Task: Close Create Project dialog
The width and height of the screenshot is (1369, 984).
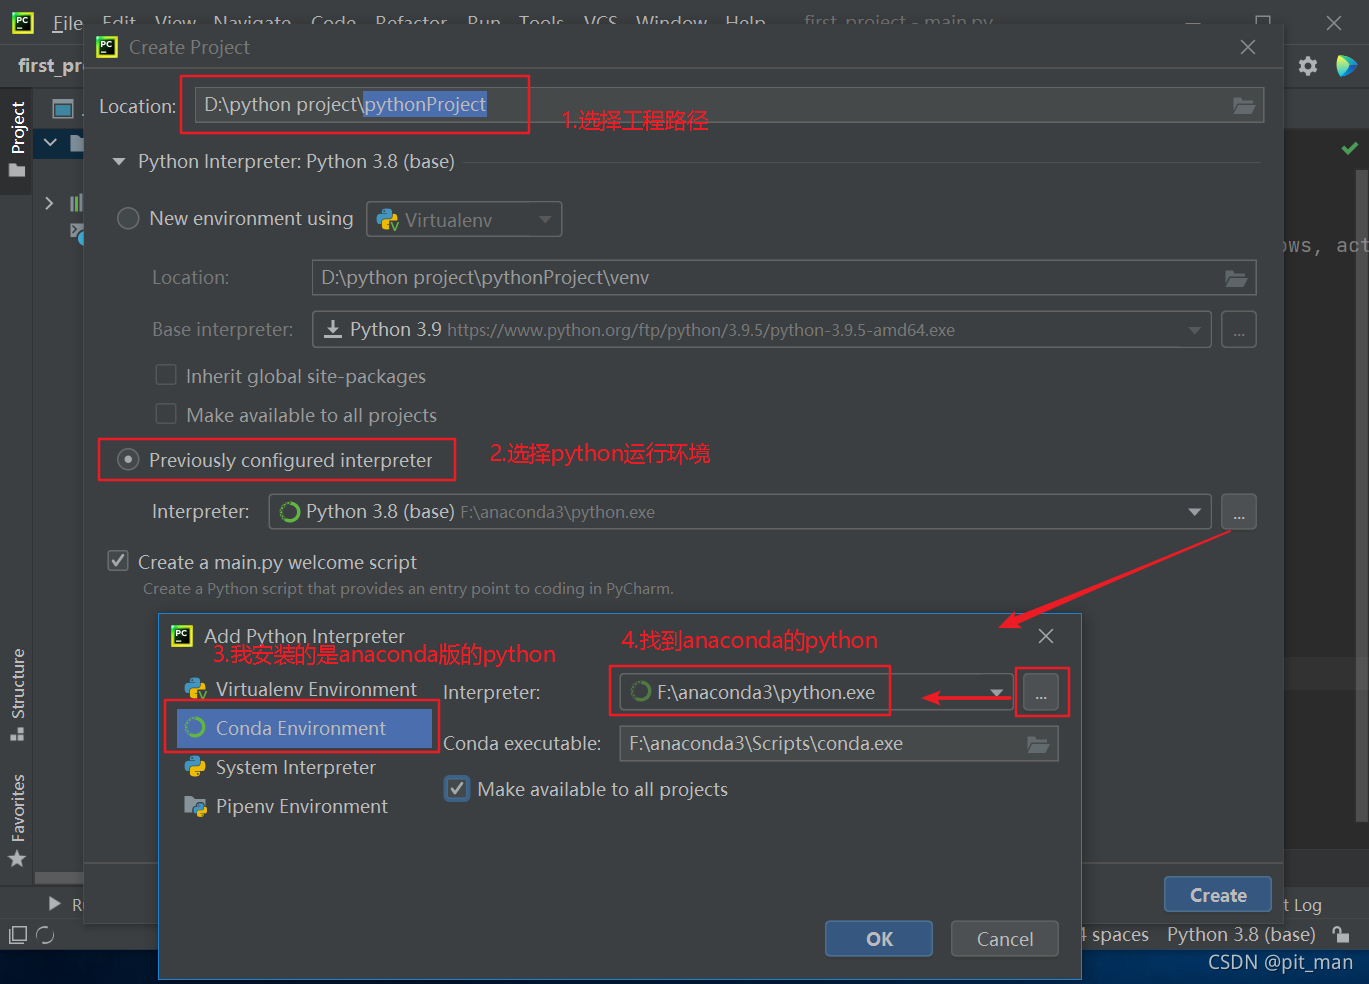Action: point(1248,47)
